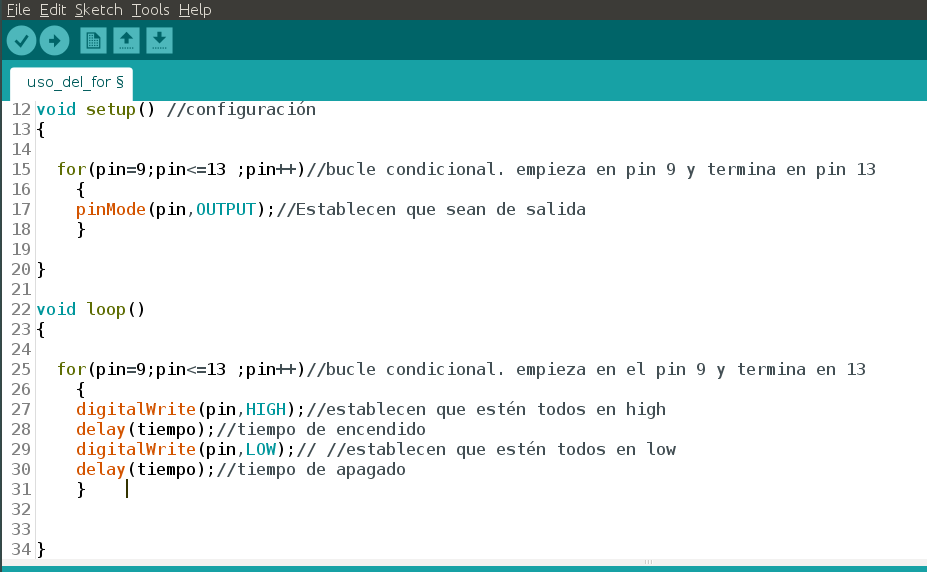Click the Upload arrow icon
927x572 pixels.
coord(54,41)
